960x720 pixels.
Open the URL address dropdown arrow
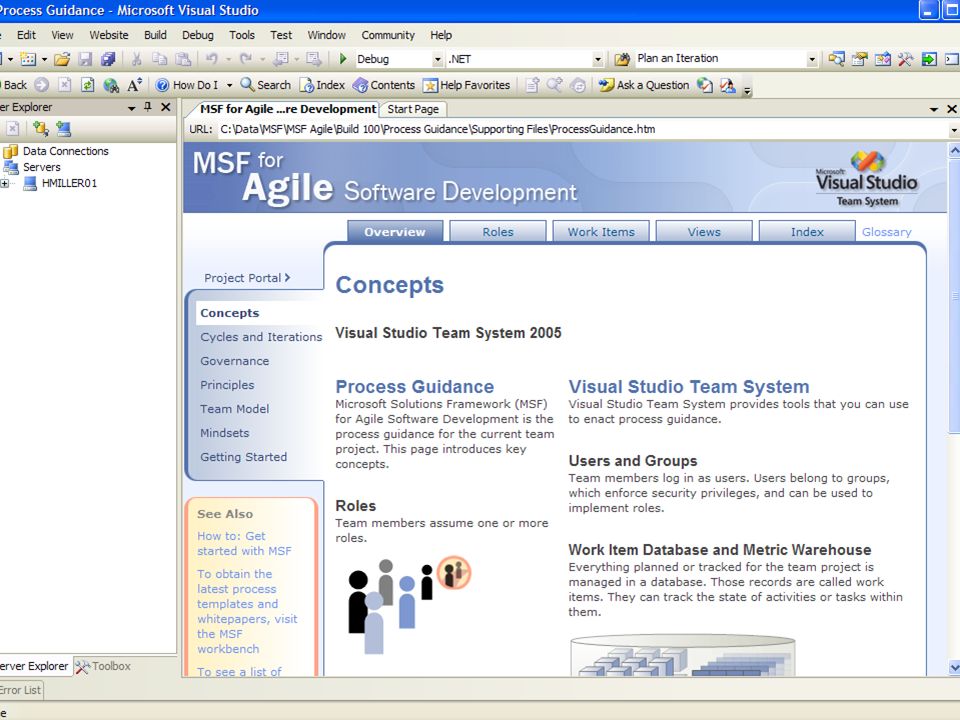point(954,130)
